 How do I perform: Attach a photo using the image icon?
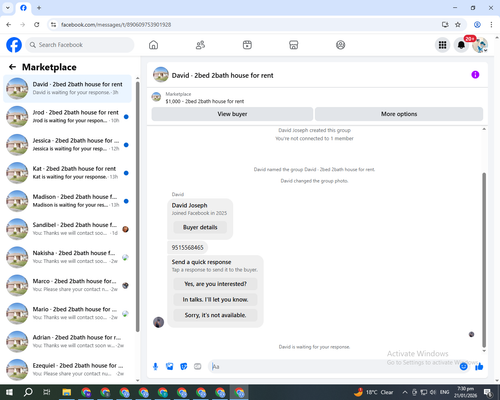tap(170, 367)
